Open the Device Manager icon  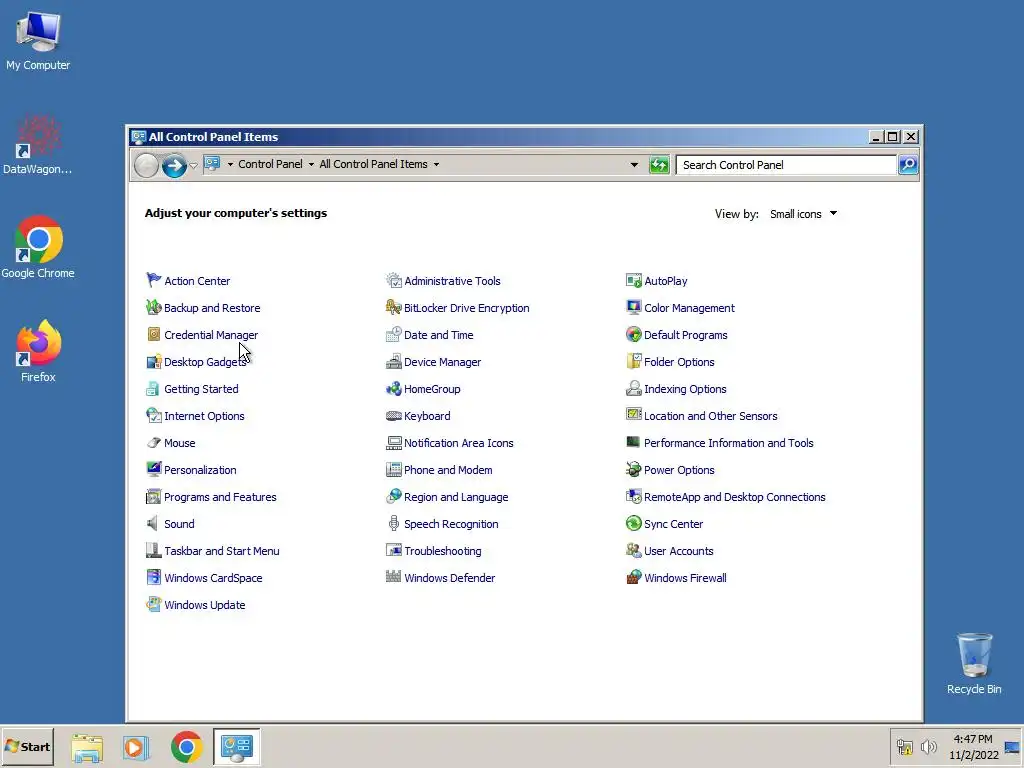(x=394, y=362)
